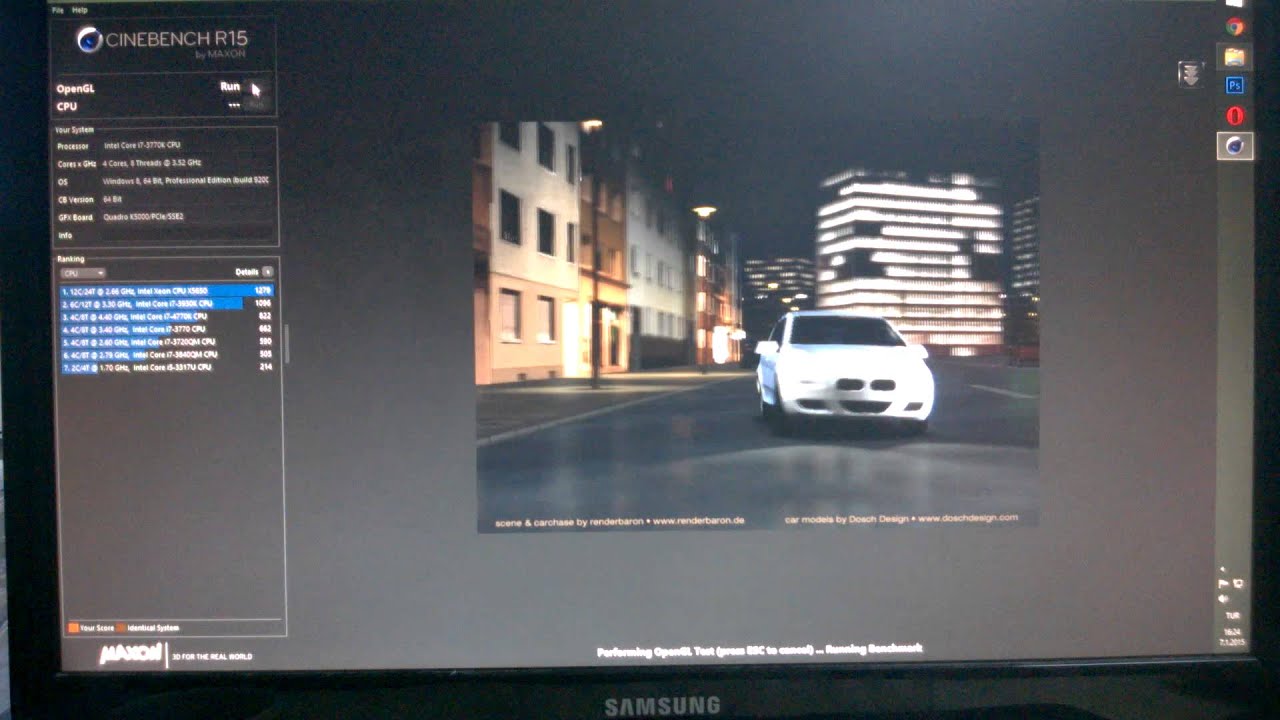The width and height of the screenshot is (1280, 720).
Task: Launch Photoshop from the taskbar
Action: pyautogui.click(x=1235, y=86)
